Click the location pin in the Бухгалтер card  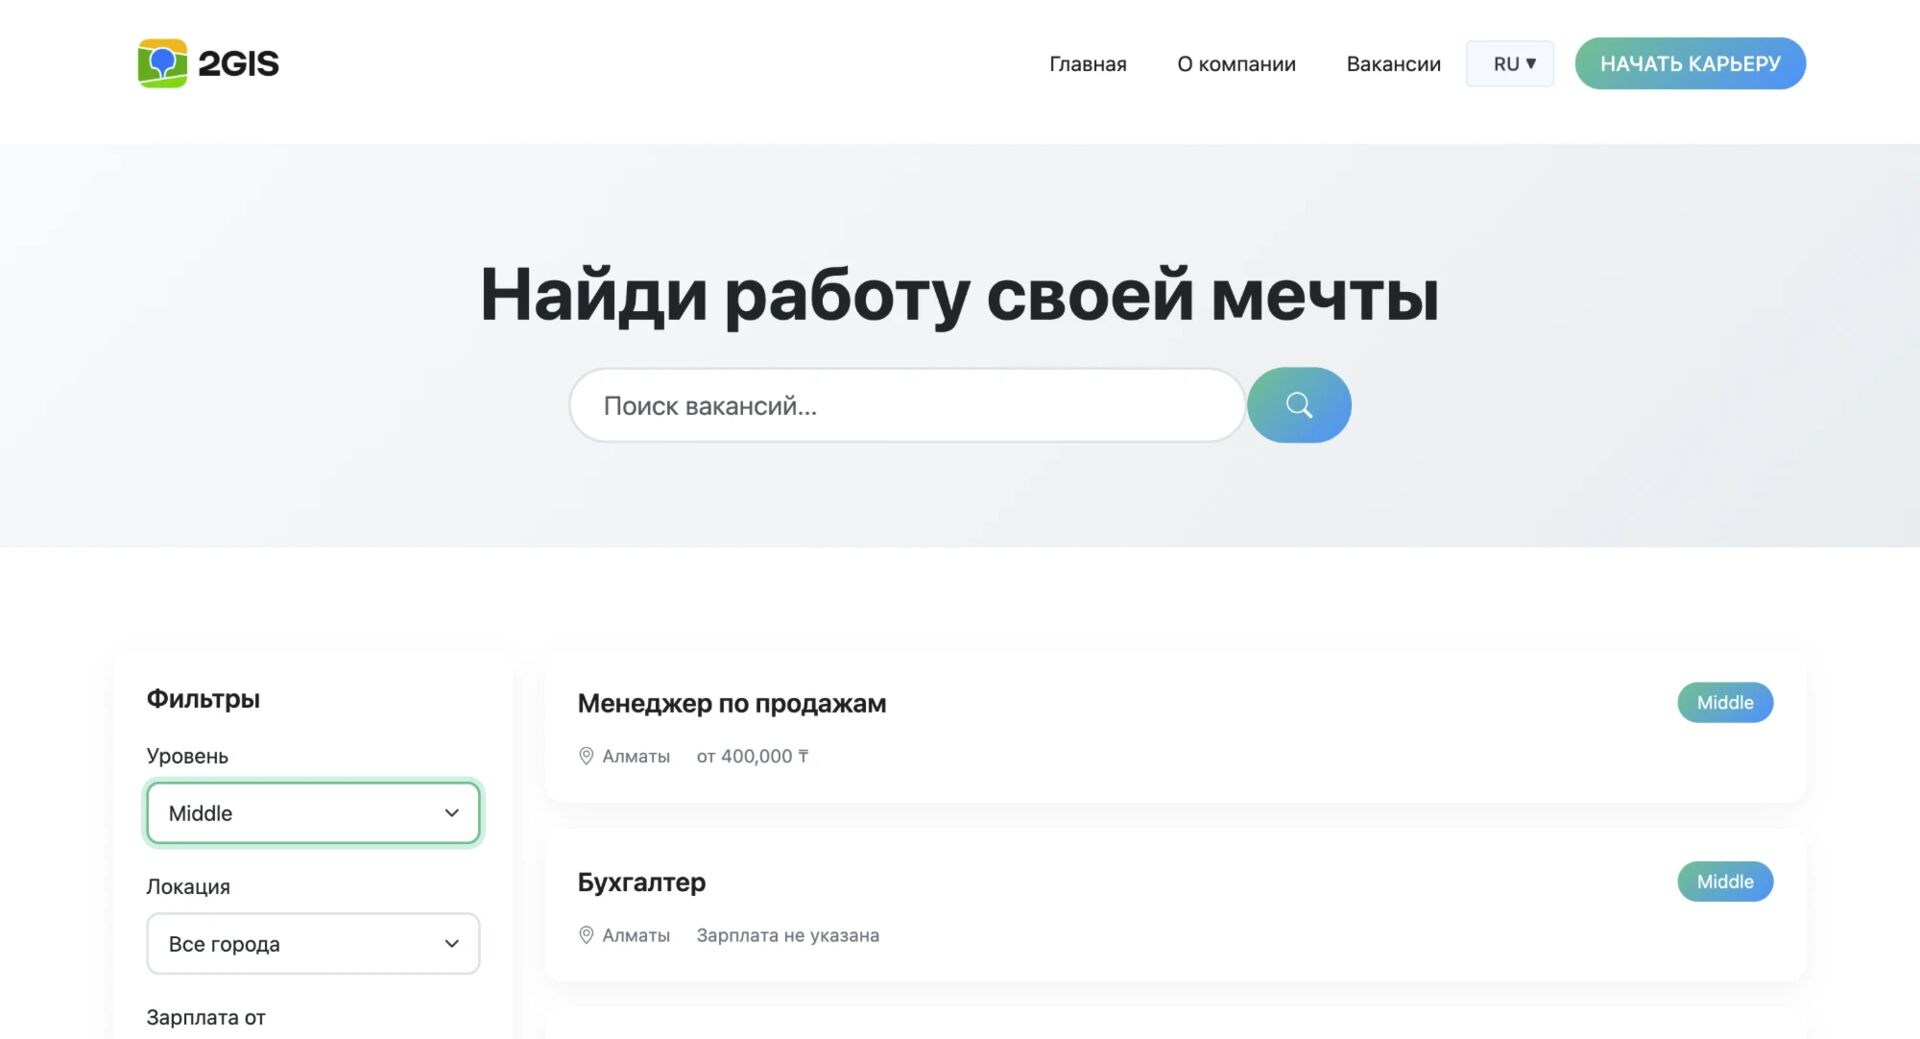tap(586, 935)
